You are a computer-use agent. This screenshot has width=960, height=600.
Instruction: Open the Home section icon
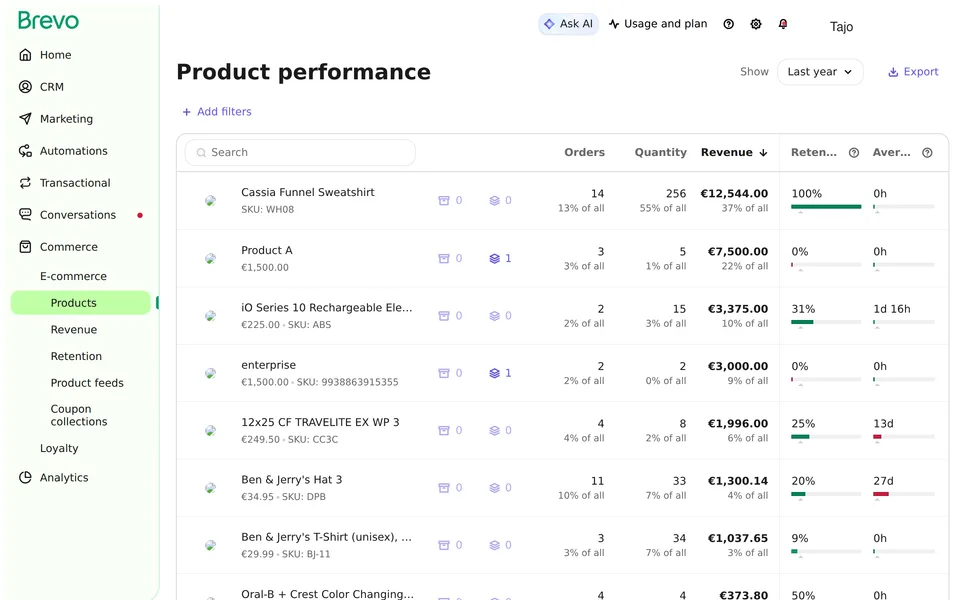click(x=25, y=54)
